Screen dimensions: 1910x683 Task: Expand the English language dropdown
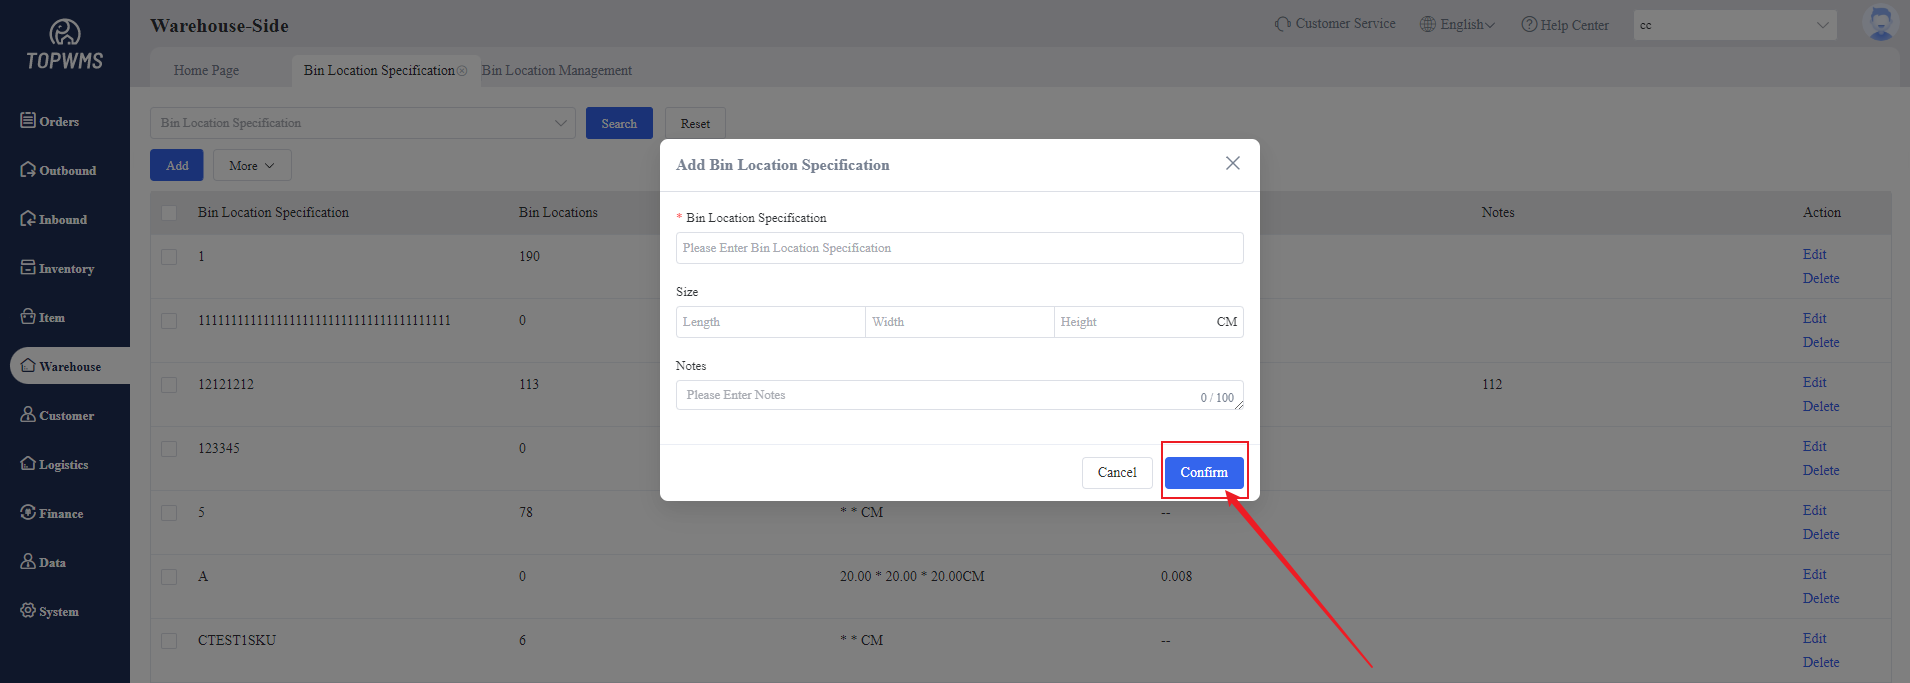pyautogui.click(x=1458, y=24)
